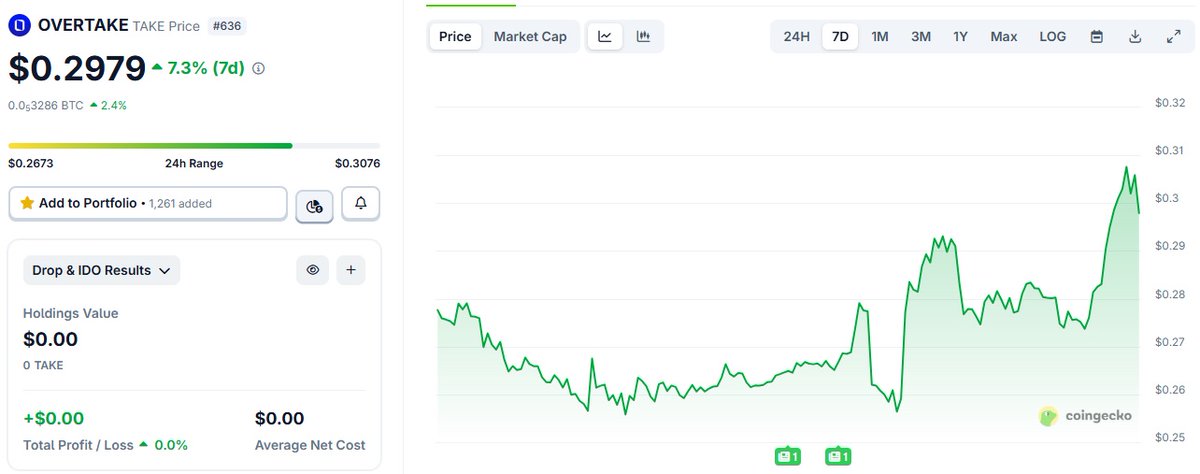Viewport: 1200px width, 474px height.
Task: Click the second news event marker
Action: (x=837, y=456)
